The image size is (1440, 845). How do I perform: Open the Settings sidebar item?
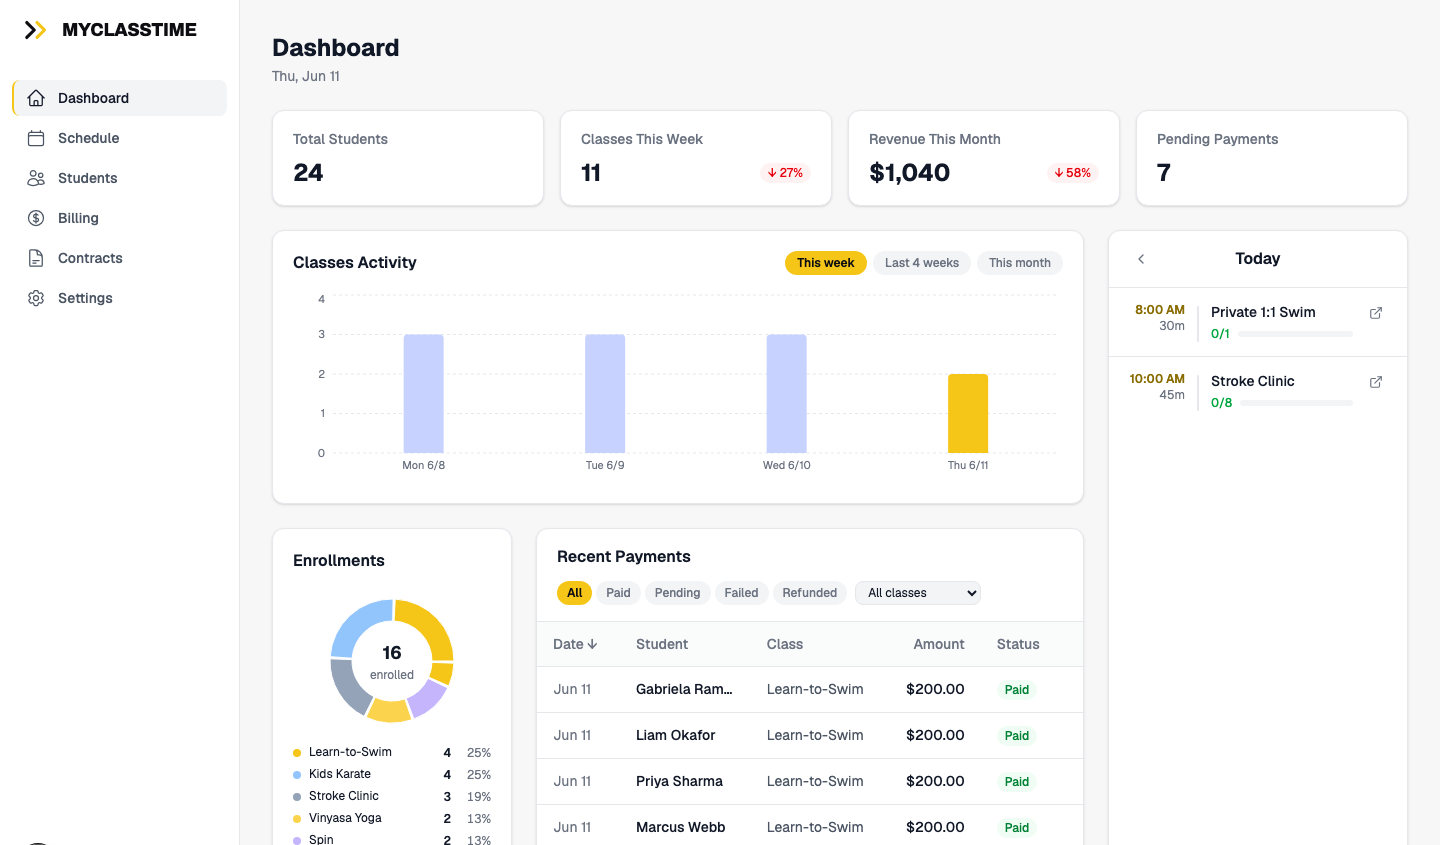point(120,298)
